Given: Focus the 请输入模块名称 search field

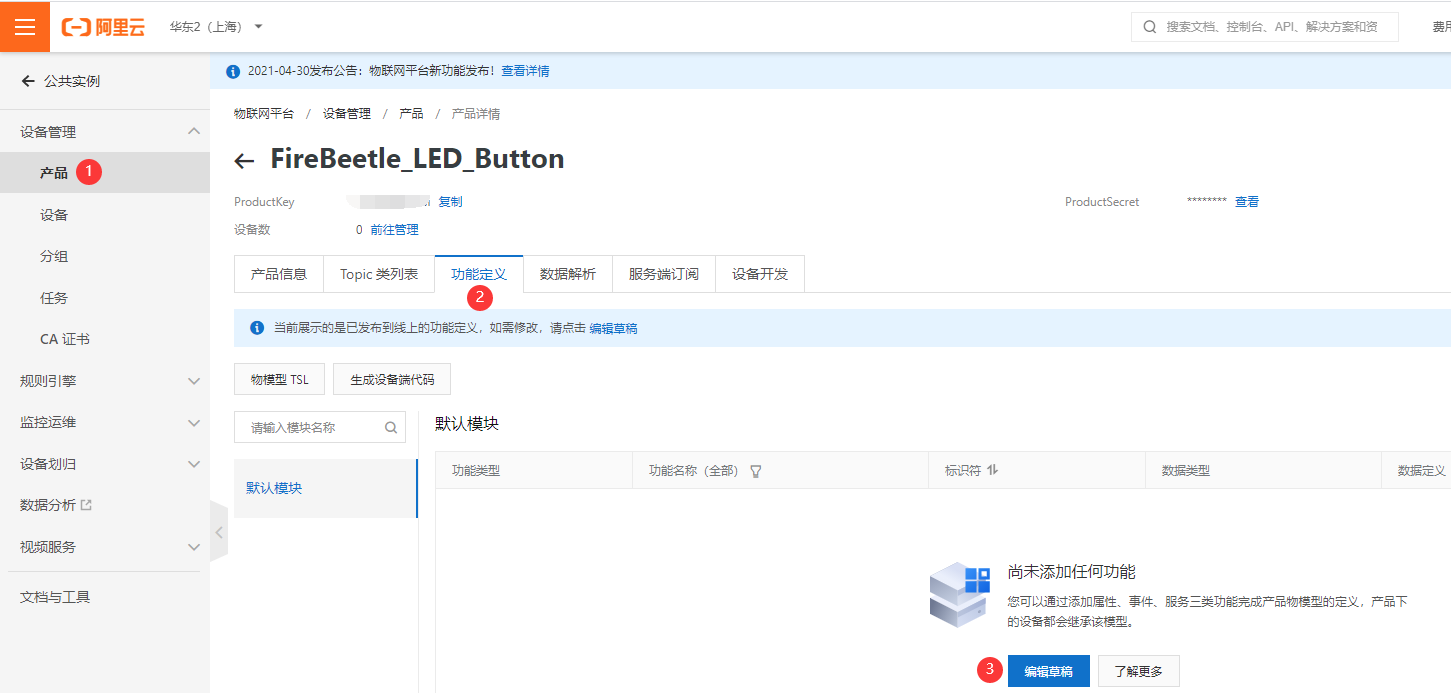Looking at the screenshot, I should coord(320,427).
